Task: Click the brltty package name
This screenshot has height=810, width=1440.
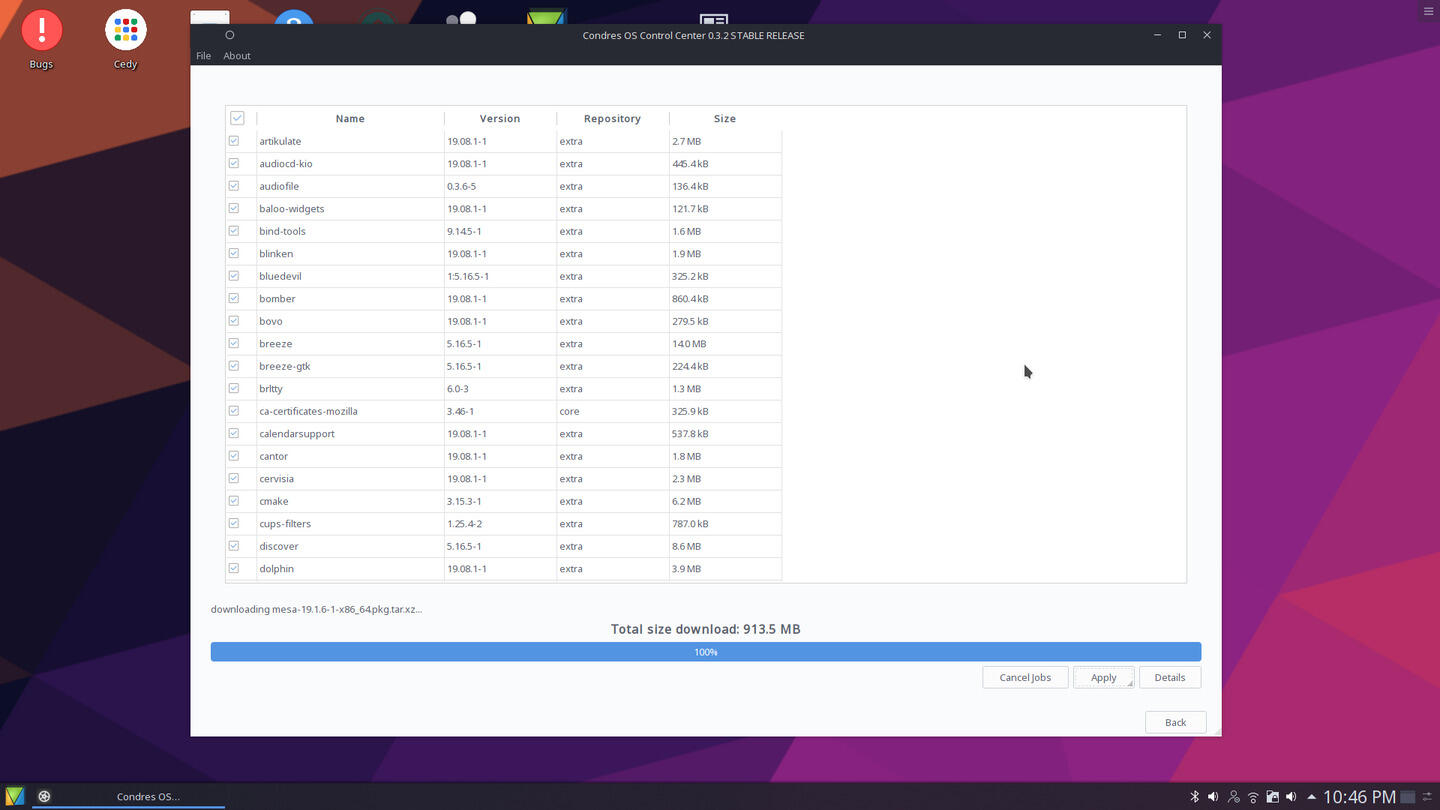Action: [271, 389]
